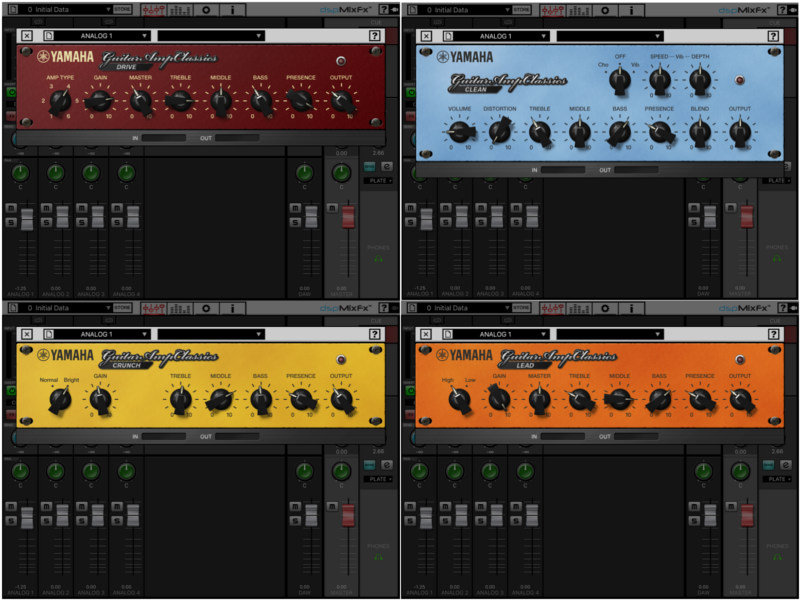Viewport: 800px width, 600px height.
Task: Click meter view icon in Crunch amp window
Action: (x=180, y=308)
